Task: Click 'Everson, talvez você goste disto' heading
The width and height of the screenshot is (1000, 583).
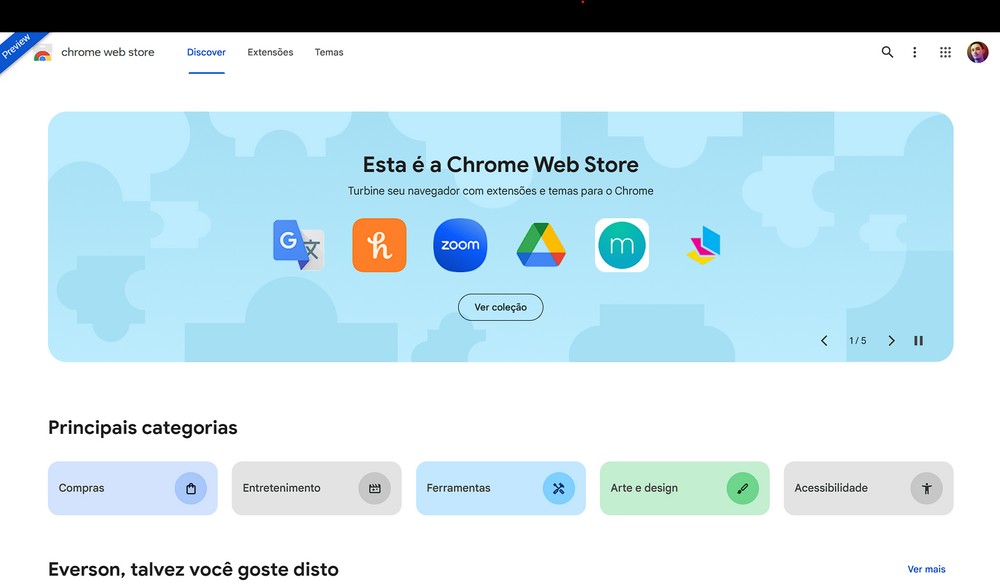Action: [x=193, y=569]
